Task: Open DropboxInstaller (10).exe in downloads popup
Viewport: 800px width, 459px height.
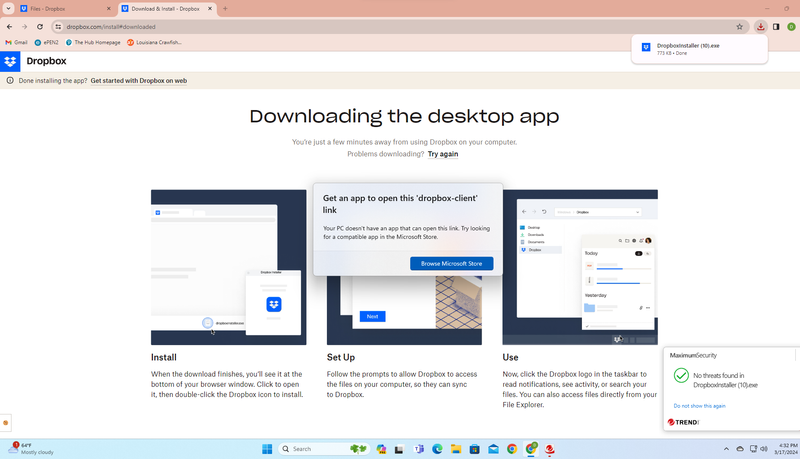Action: [699, 49]
